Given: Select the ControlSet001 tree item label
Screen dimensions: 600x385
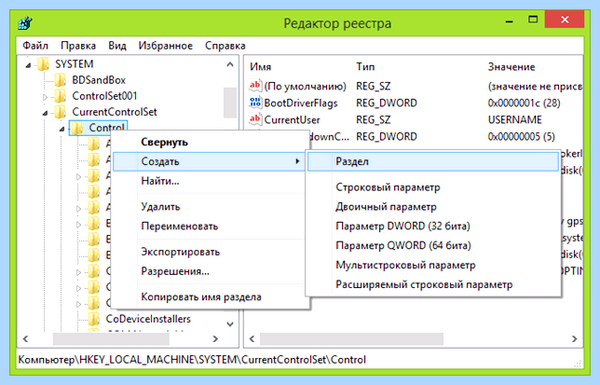Looking at the screenshot, I should pyautogui.click(x=104, y=96).
